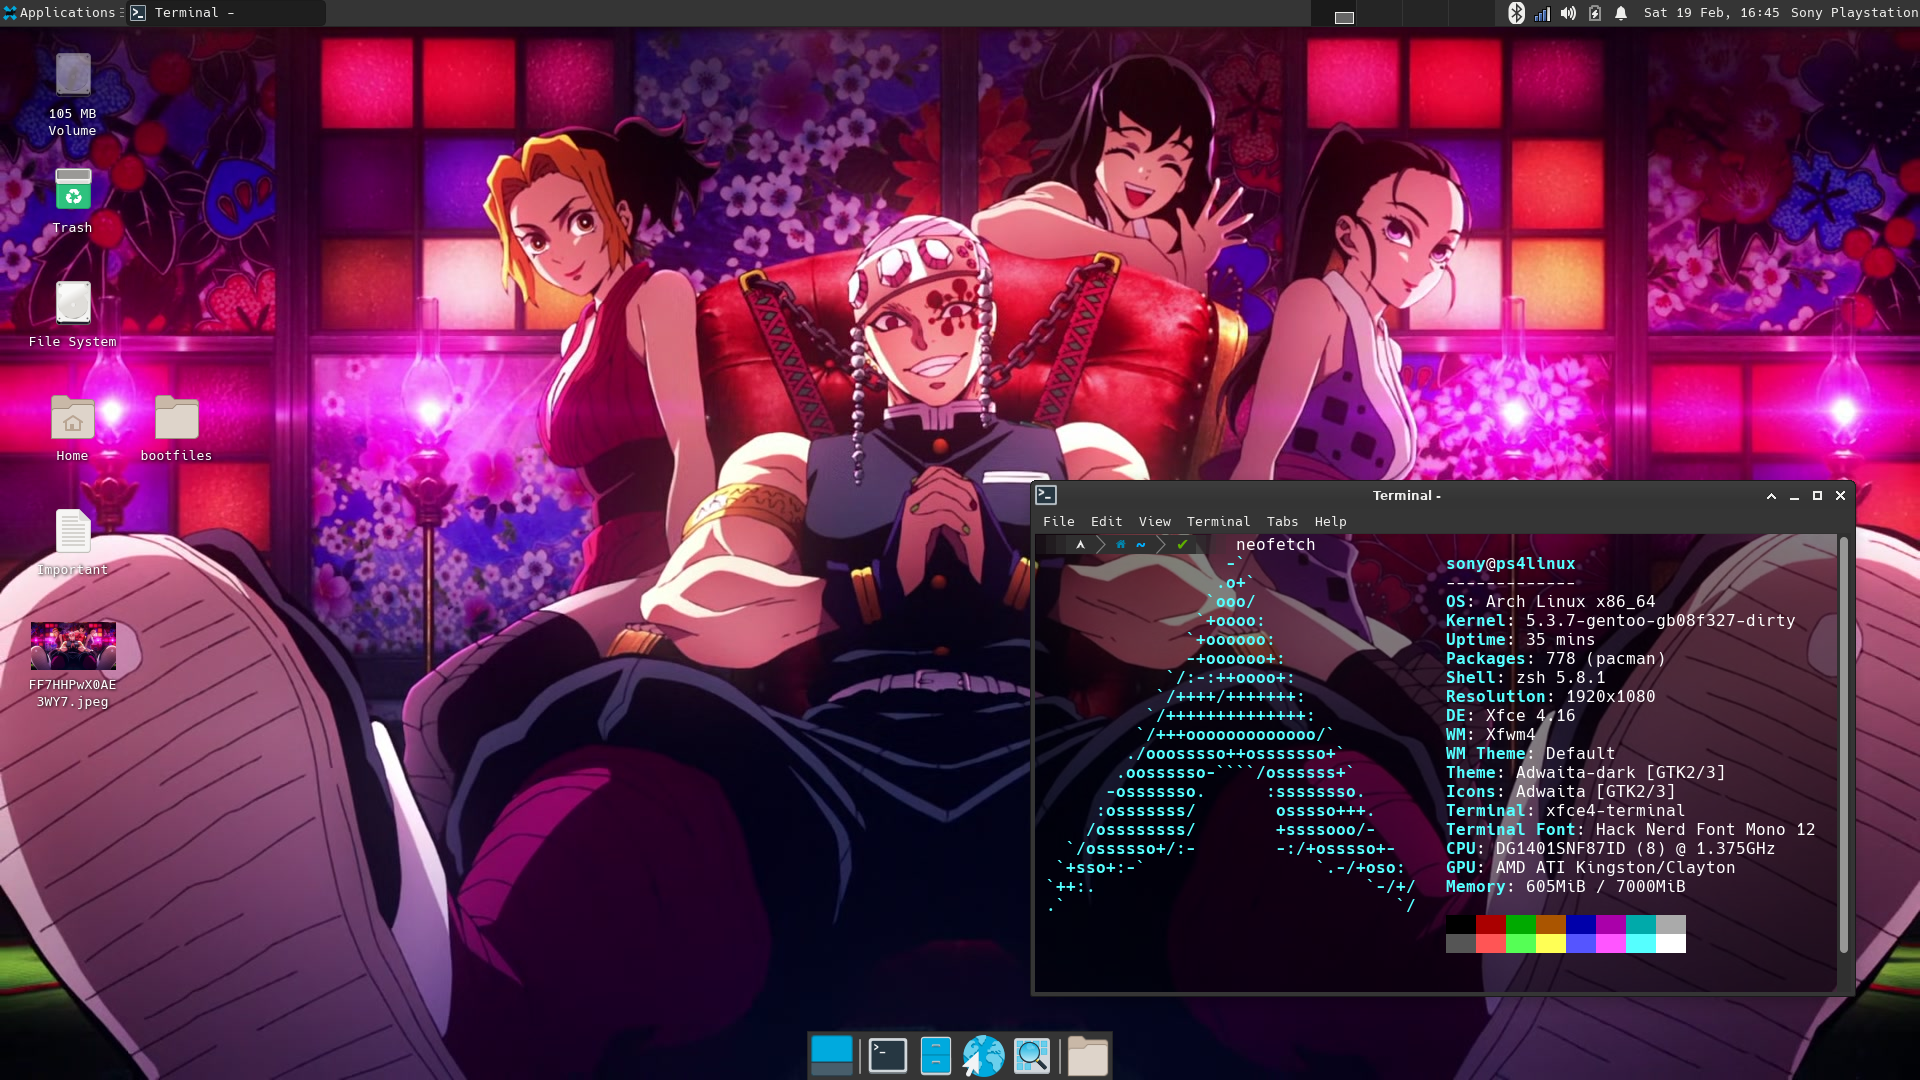Click the Arch logo segment of the prompt

click(1080, 545)
